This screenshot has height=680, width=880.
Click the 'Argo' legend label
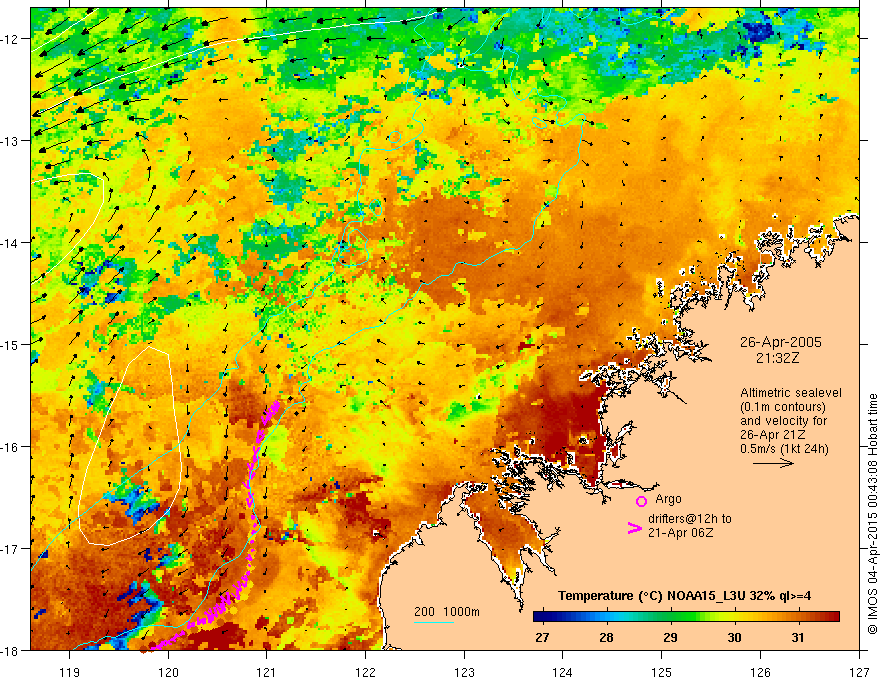[x=668, y=499]
